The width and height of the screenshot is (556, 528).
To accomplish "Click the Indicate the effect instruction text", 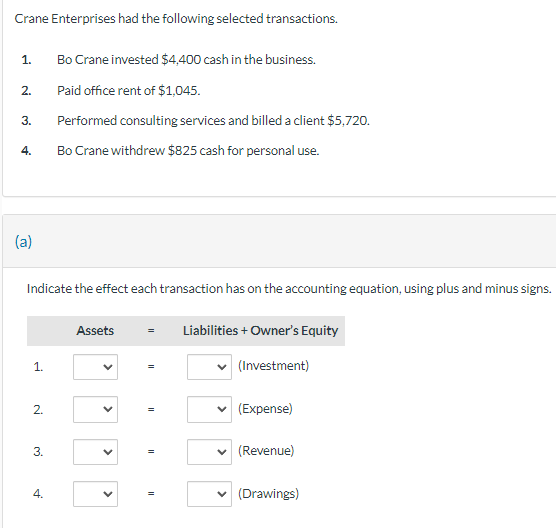I will click(x=289, y=289).
